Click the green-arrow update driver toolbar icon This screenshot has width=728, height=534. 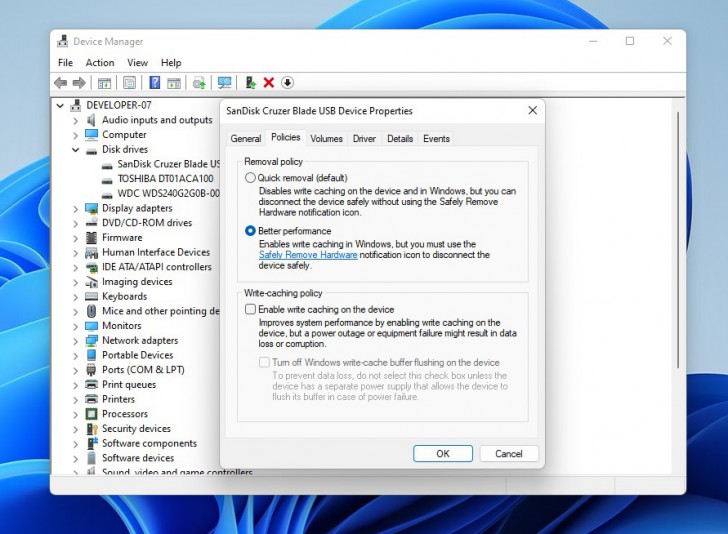250,83
